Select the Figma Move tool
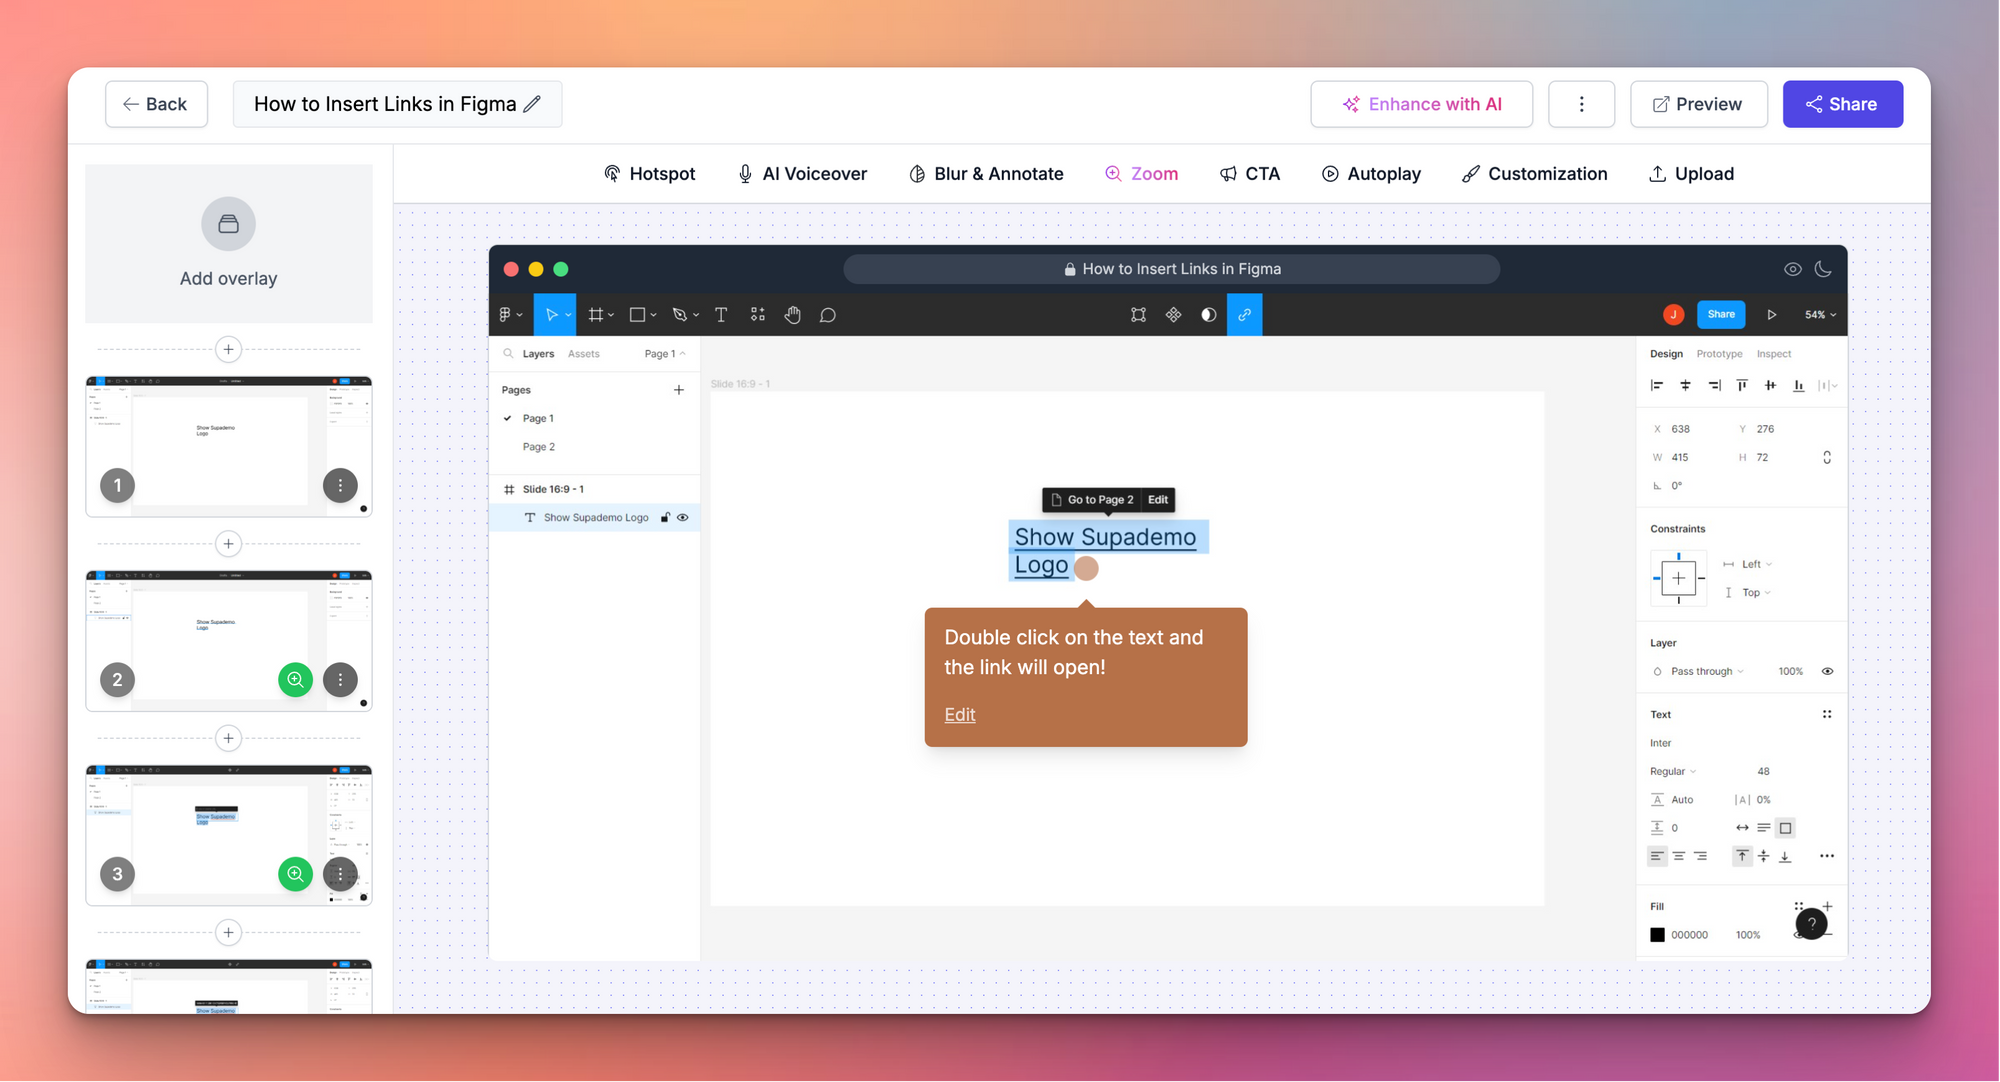Image resolution: width=2000 pixels, height=1082 pixels. click(x=554, y=315)
